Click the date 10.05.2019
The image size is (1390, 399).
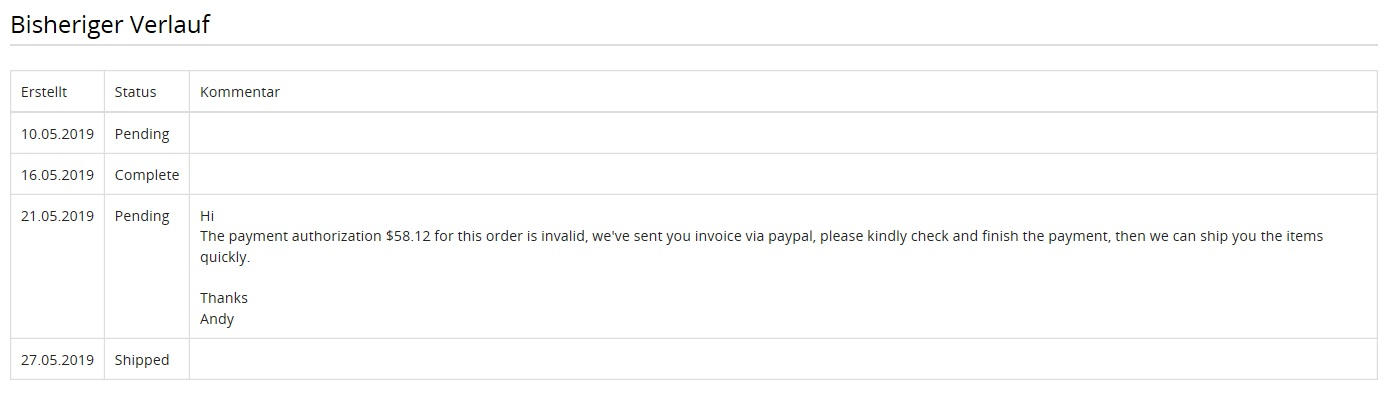point(57,133)
